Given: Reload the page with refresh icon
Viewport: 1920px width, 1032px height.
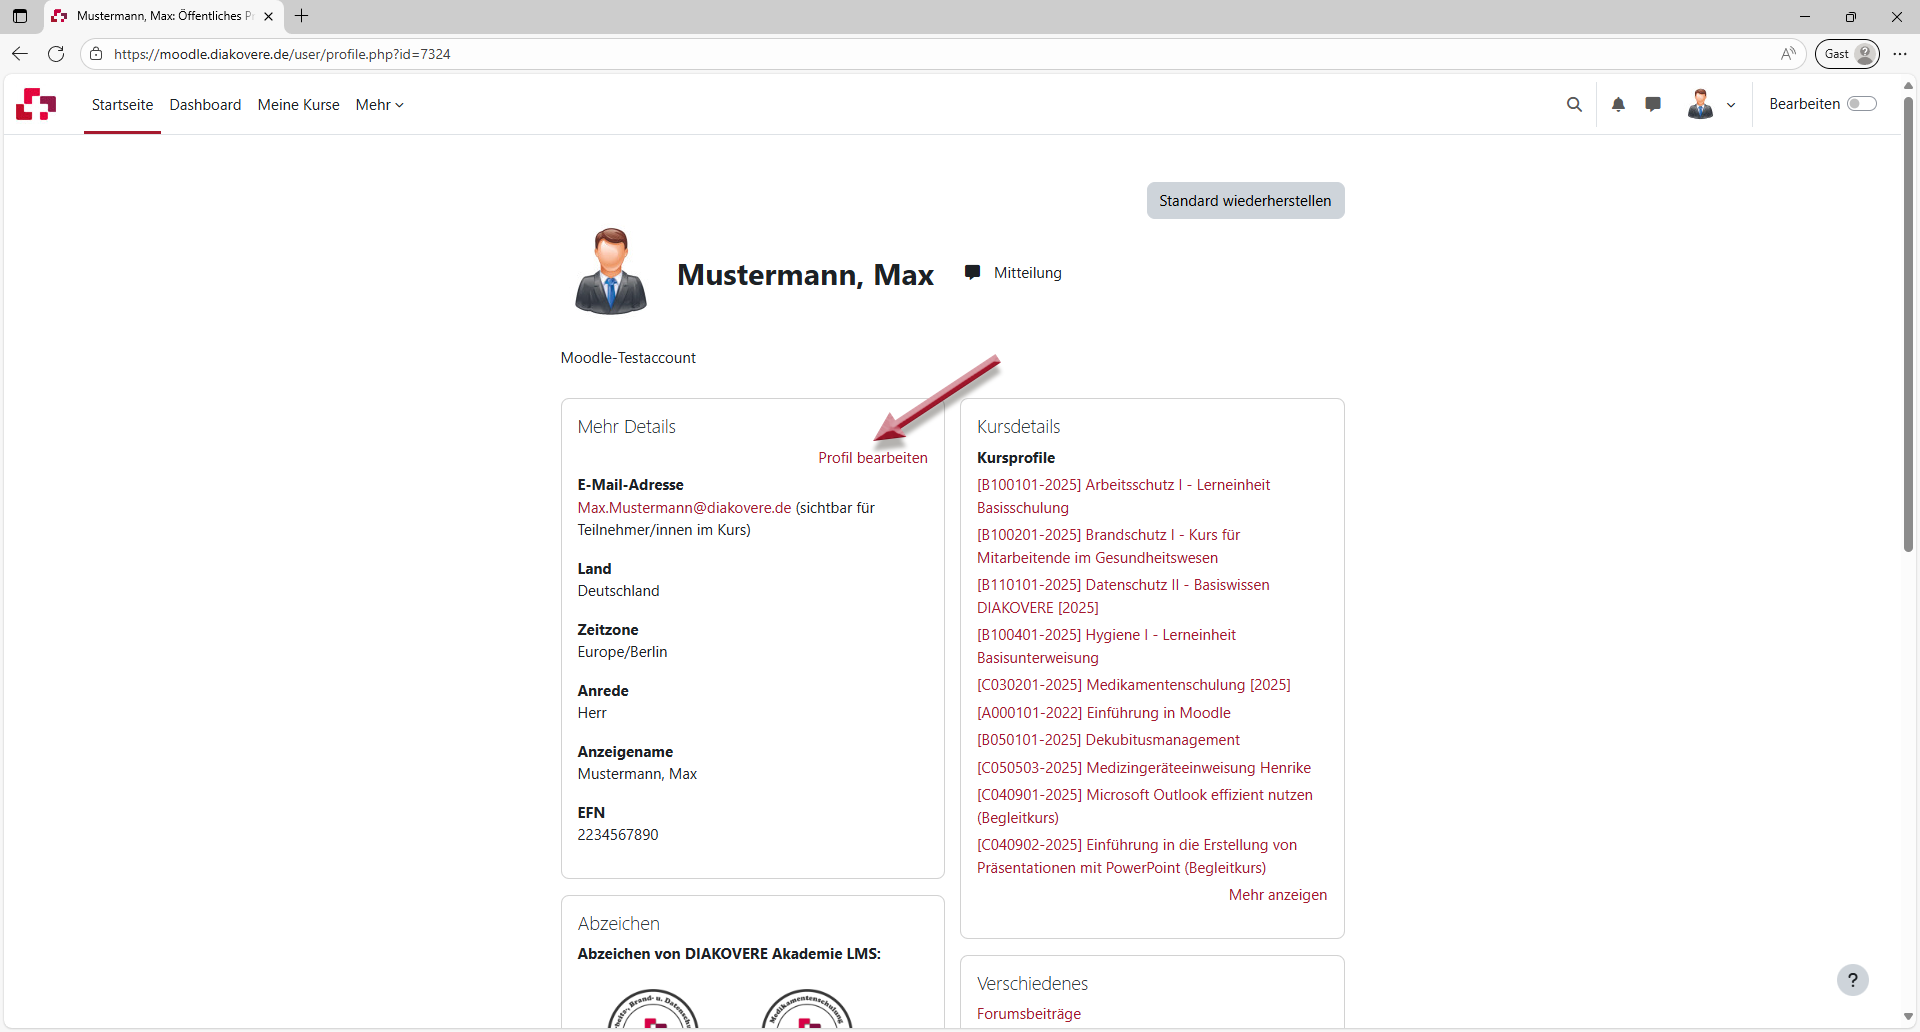Looking at the screenshot, I should coord(56,54).
